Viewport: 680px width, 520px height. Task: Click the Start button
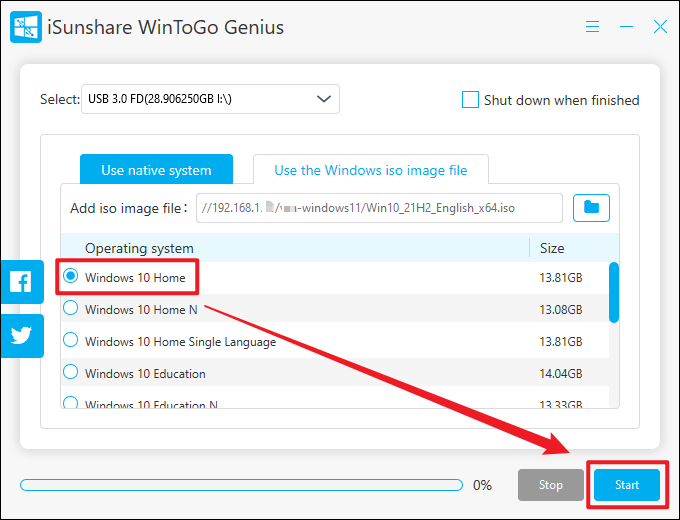click(x=627, y=484)
